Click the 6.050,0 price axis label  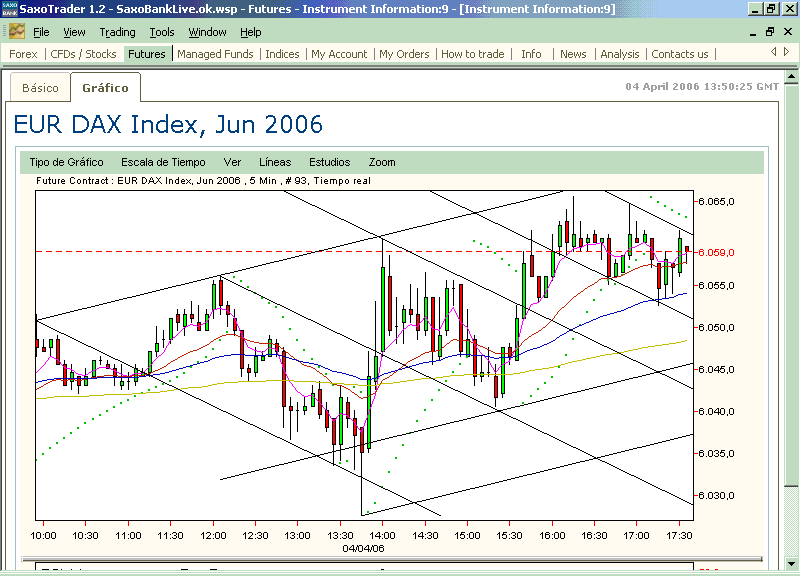716,328
